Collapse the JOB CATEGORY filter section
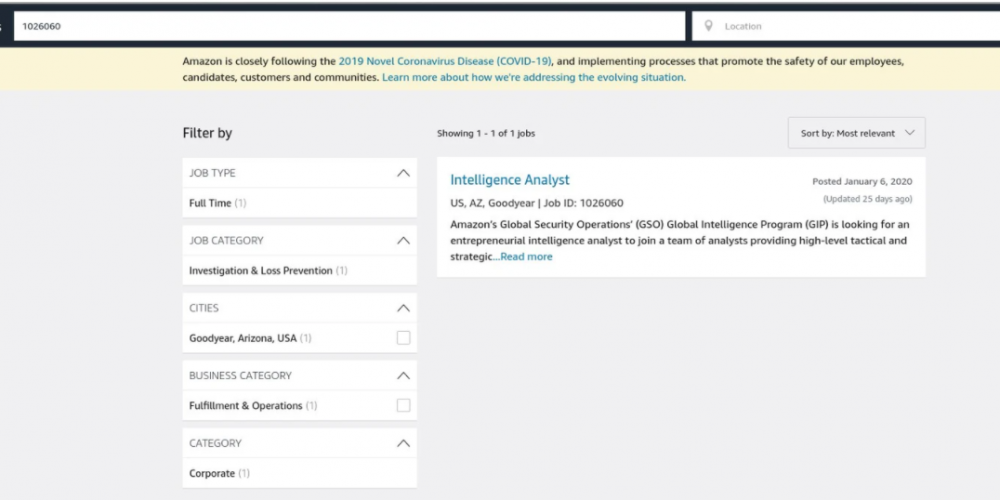1000x500 pixels. 403,240
